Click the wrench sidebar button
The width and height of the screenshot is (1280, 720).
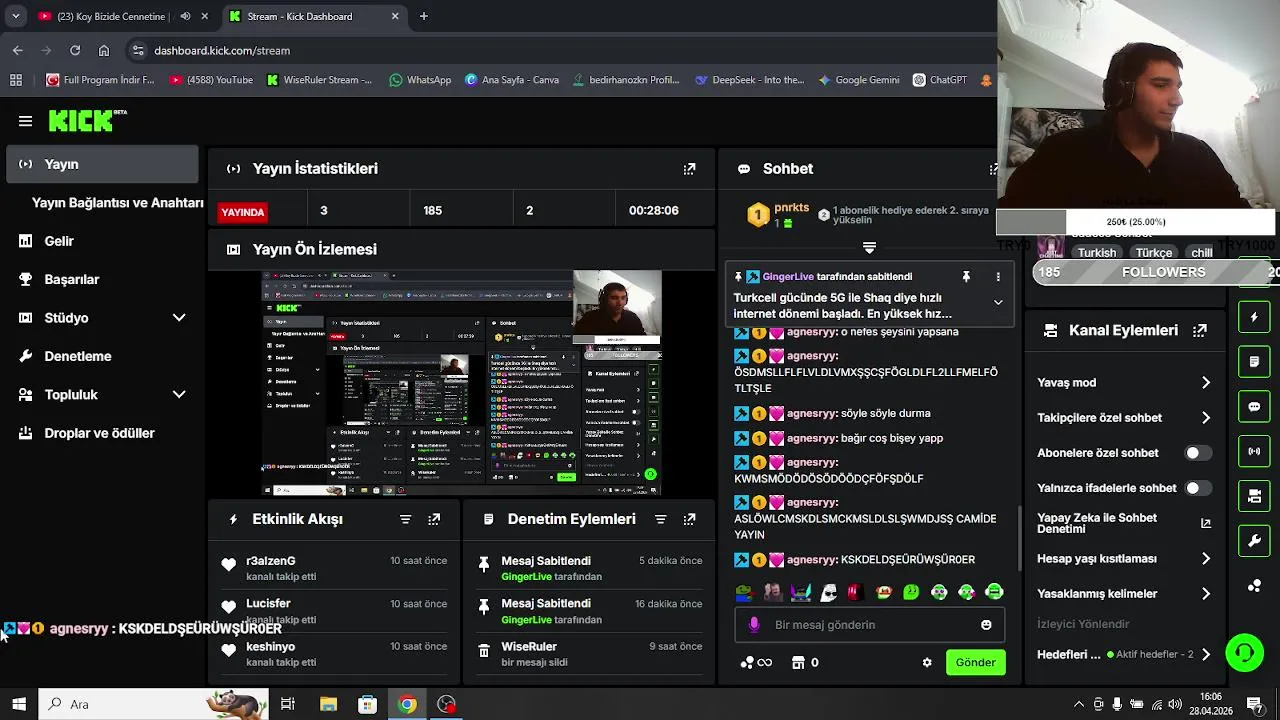click(x=1254, y=541)
